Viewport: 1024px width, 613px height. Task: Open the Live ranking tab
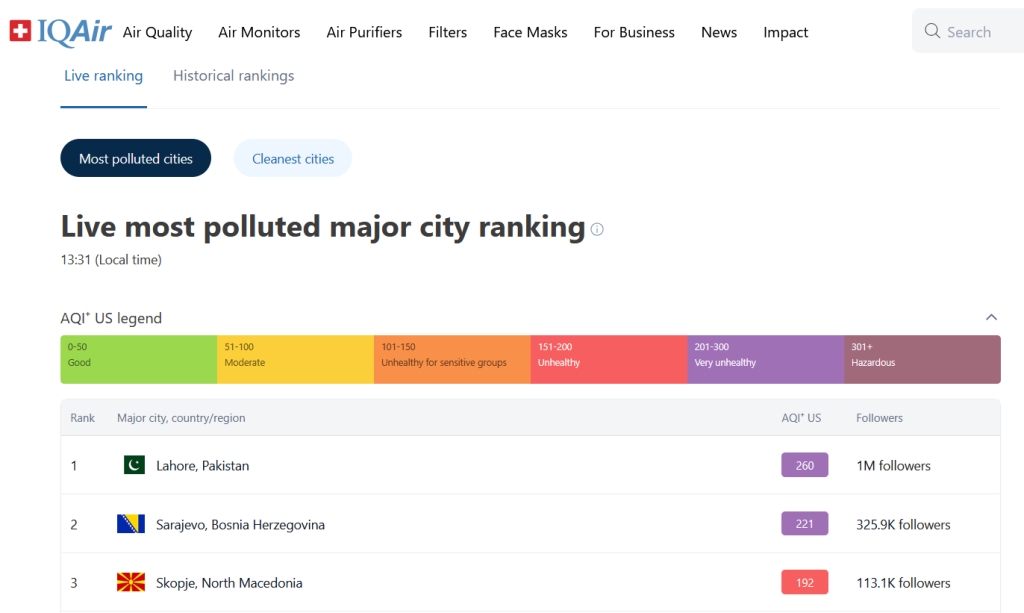point(103,76)
